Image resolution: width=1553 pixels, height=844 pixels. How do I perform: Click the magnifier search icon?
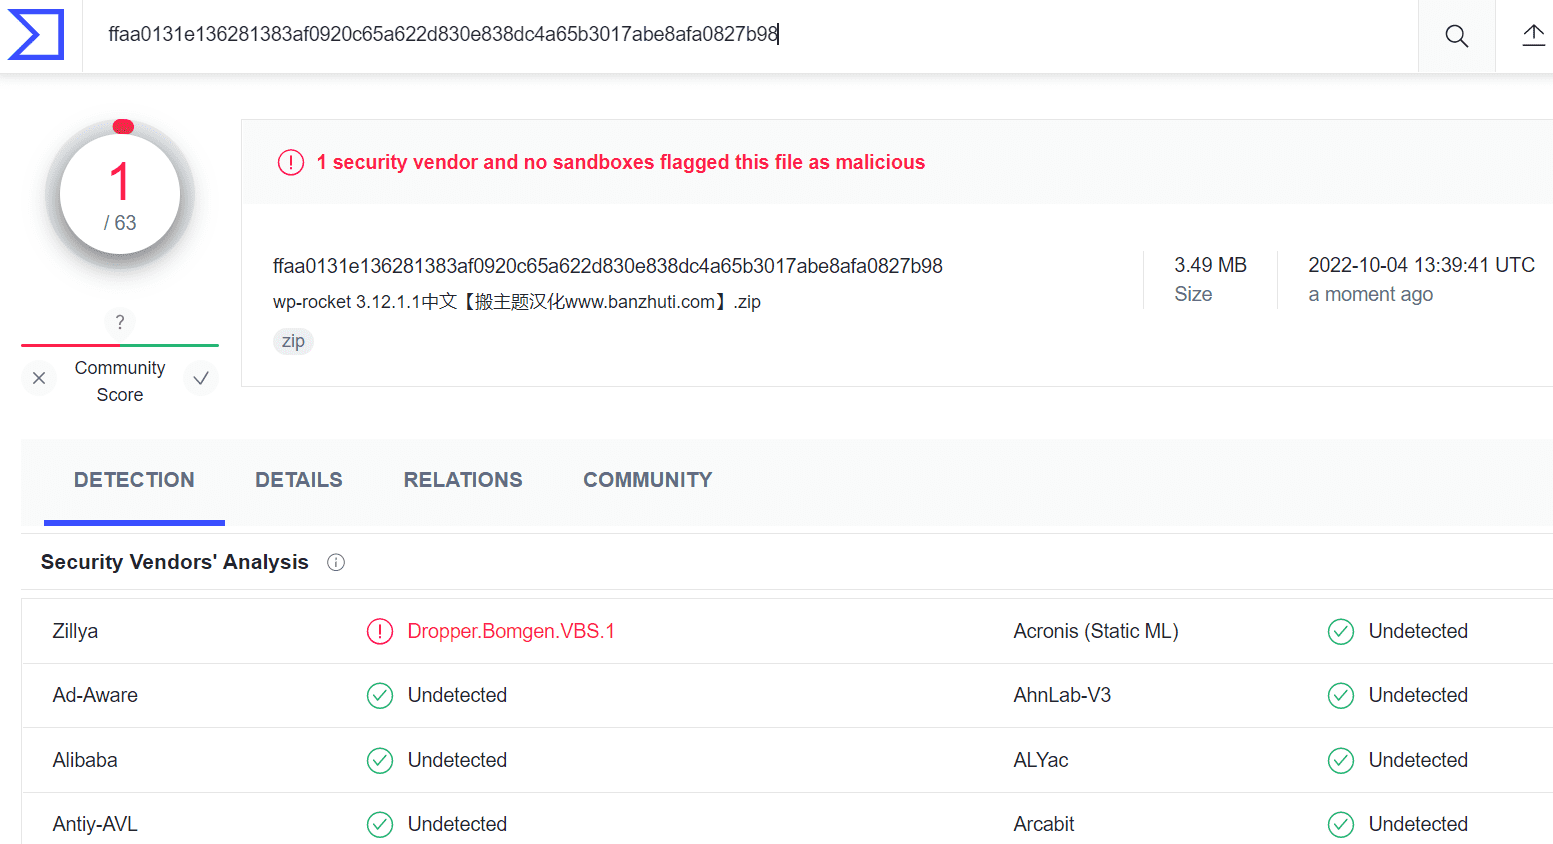[x=1457, y=36]
